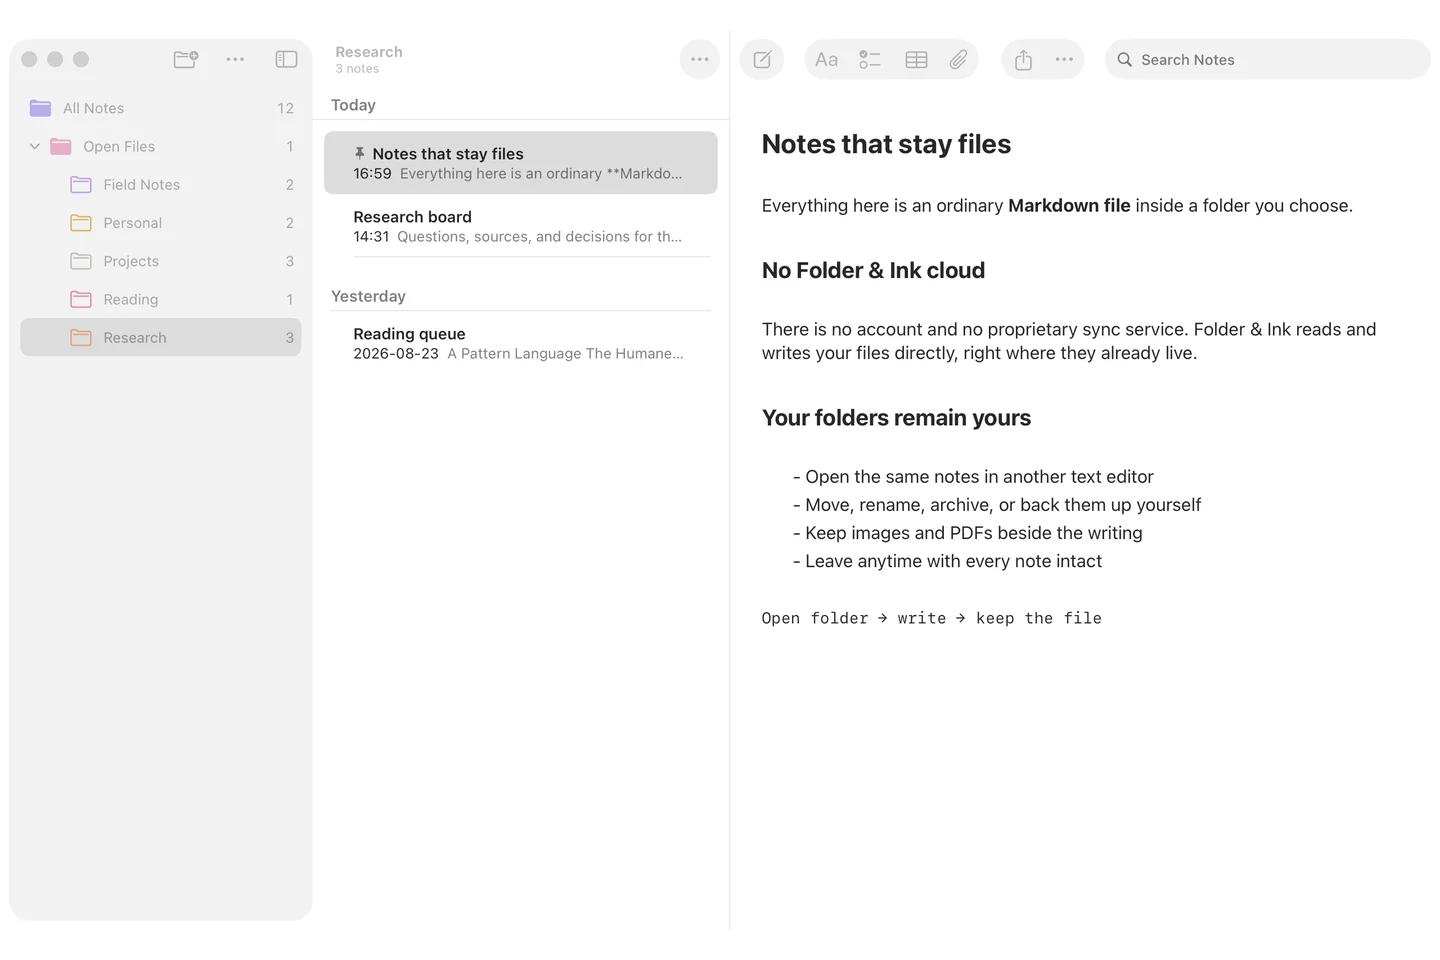Click the Research orange folder icon
Image resolution: width=1440 pixels, height=960 pixels.
[x=81, y=337]
